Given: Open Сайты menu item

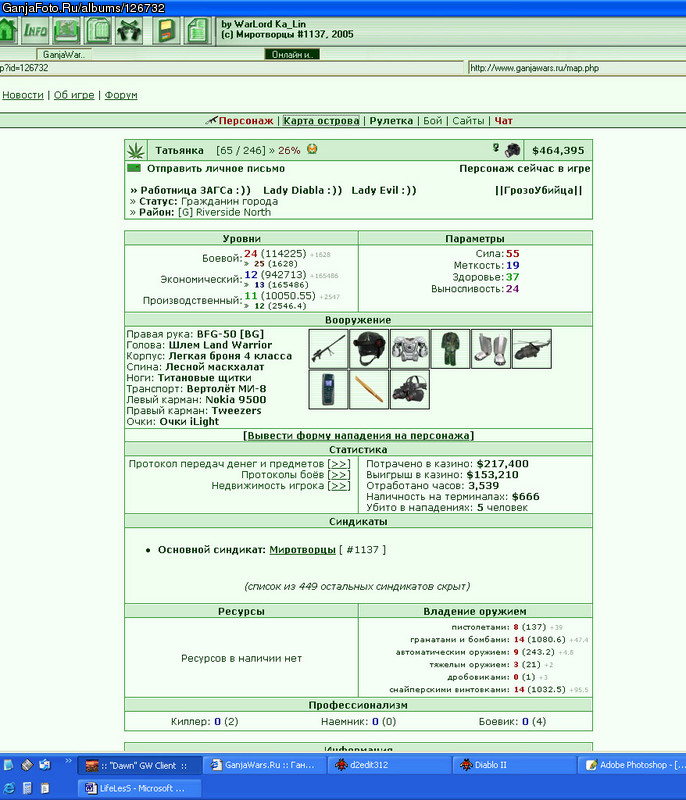Looking at the screenshot, I should click(x=468, y=121).
